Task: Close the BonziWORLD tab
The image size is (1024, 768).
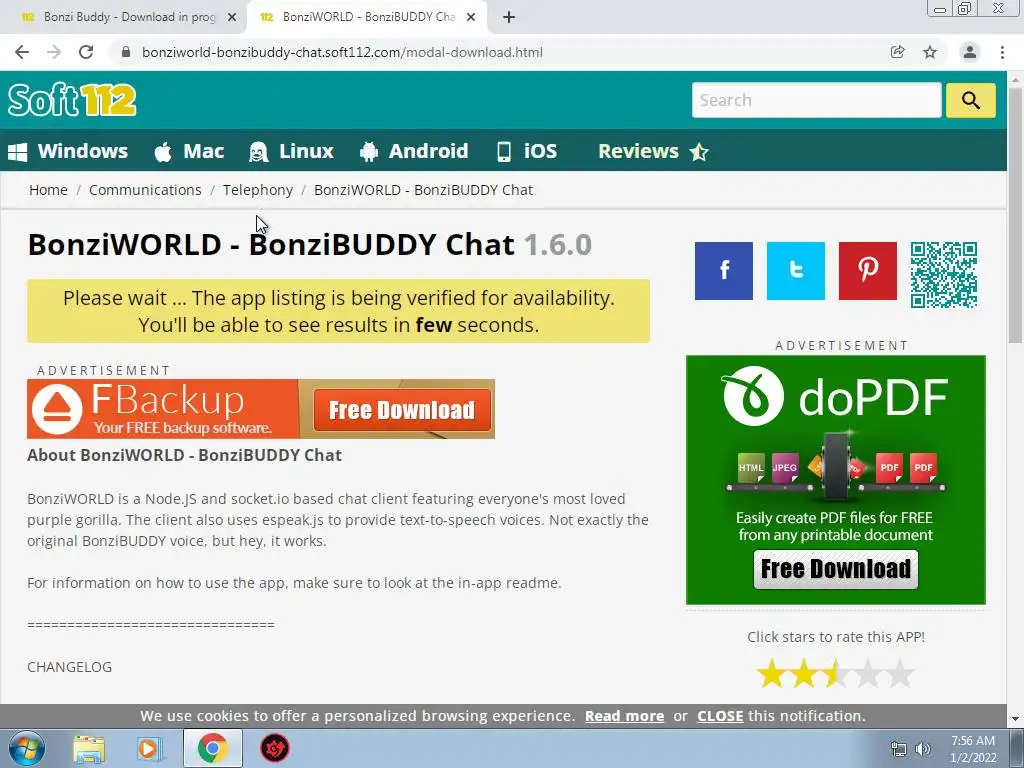Action: 471,18
